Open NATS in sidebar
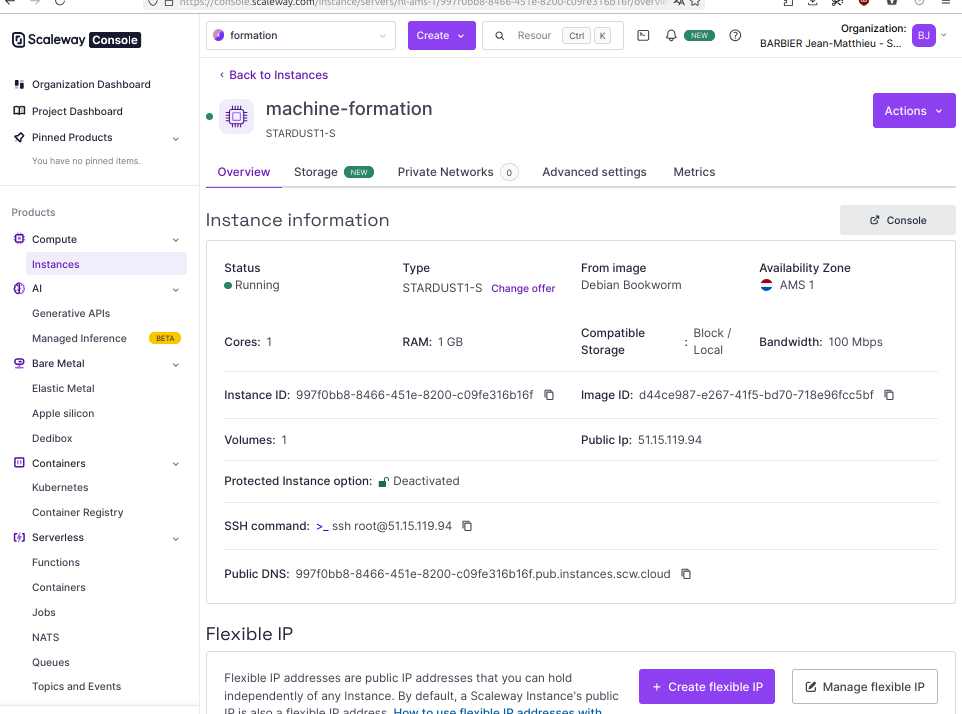This screenshot has height=714, width=962. [45, 637]
